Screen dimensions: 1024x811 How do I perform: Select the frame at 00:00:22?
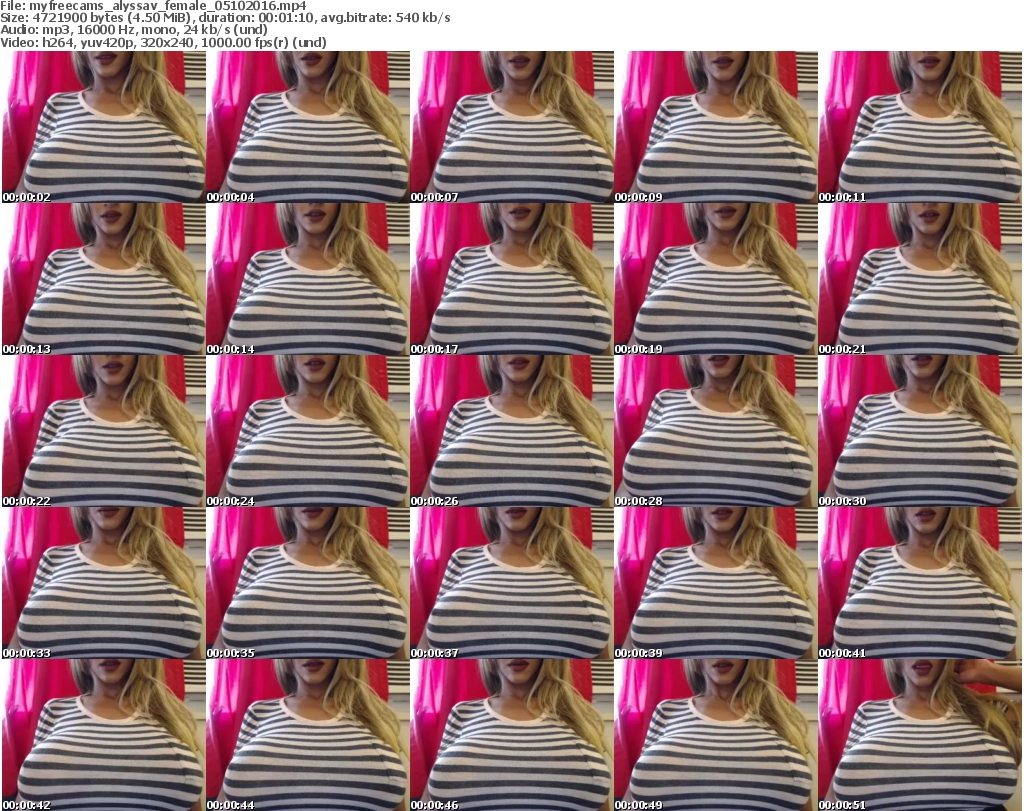pyautogui.click(x=104, y=431)
